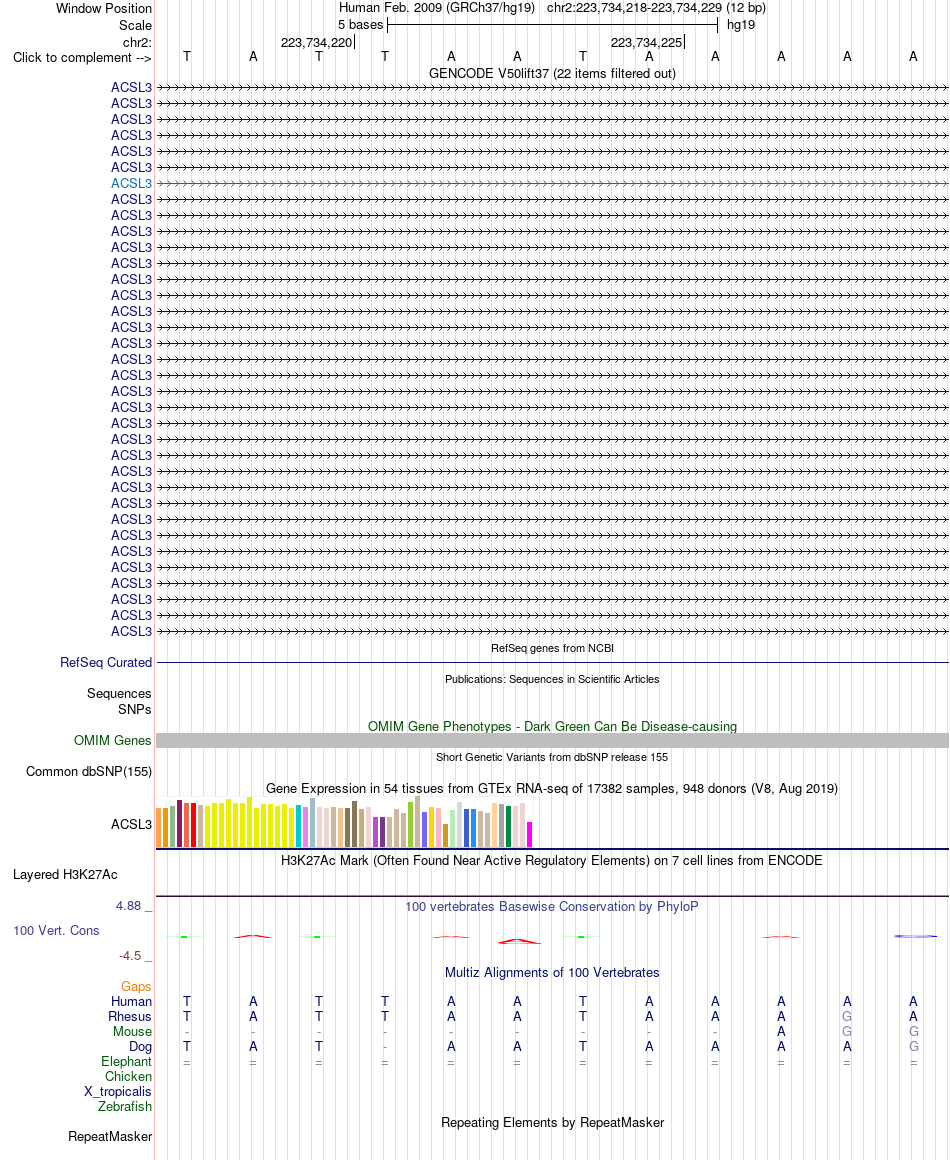This screenshot has width=950, height=1160.
Task: Click the Zebrafish alignment row label
Action: (124, 1107)
